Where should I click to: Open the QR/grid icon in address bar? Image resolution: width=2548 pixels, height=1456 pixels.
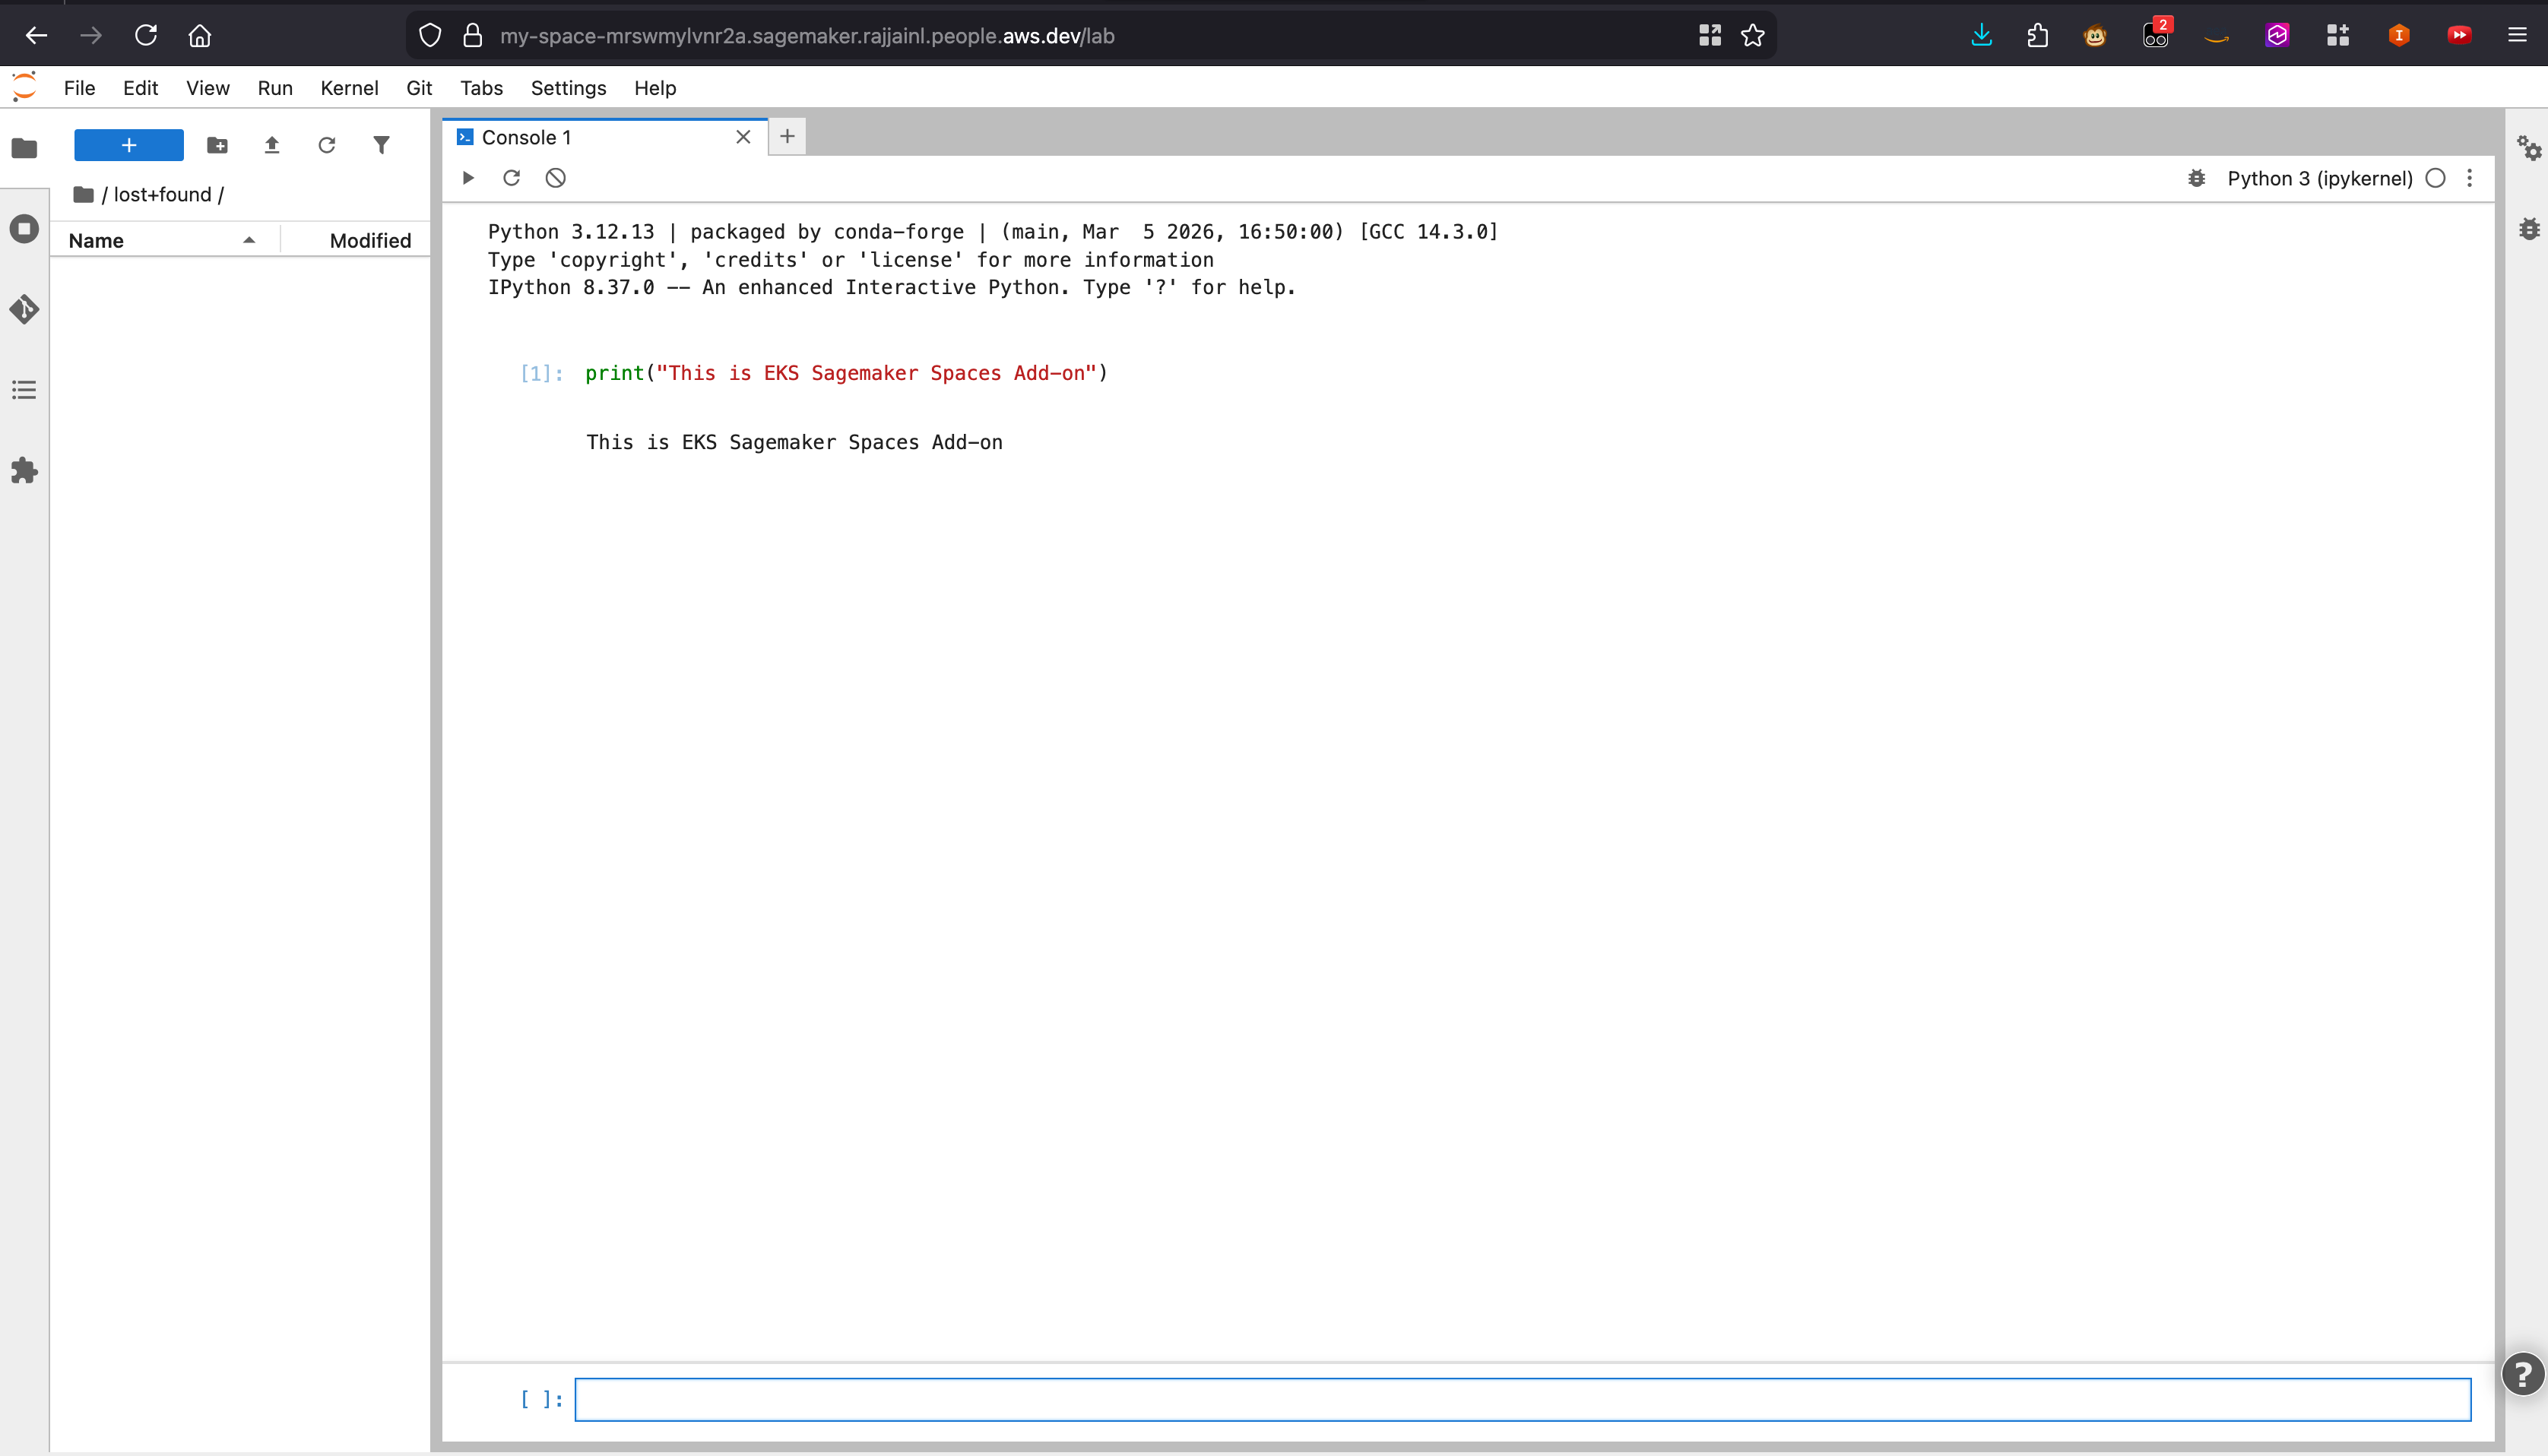pos(1710,36)
